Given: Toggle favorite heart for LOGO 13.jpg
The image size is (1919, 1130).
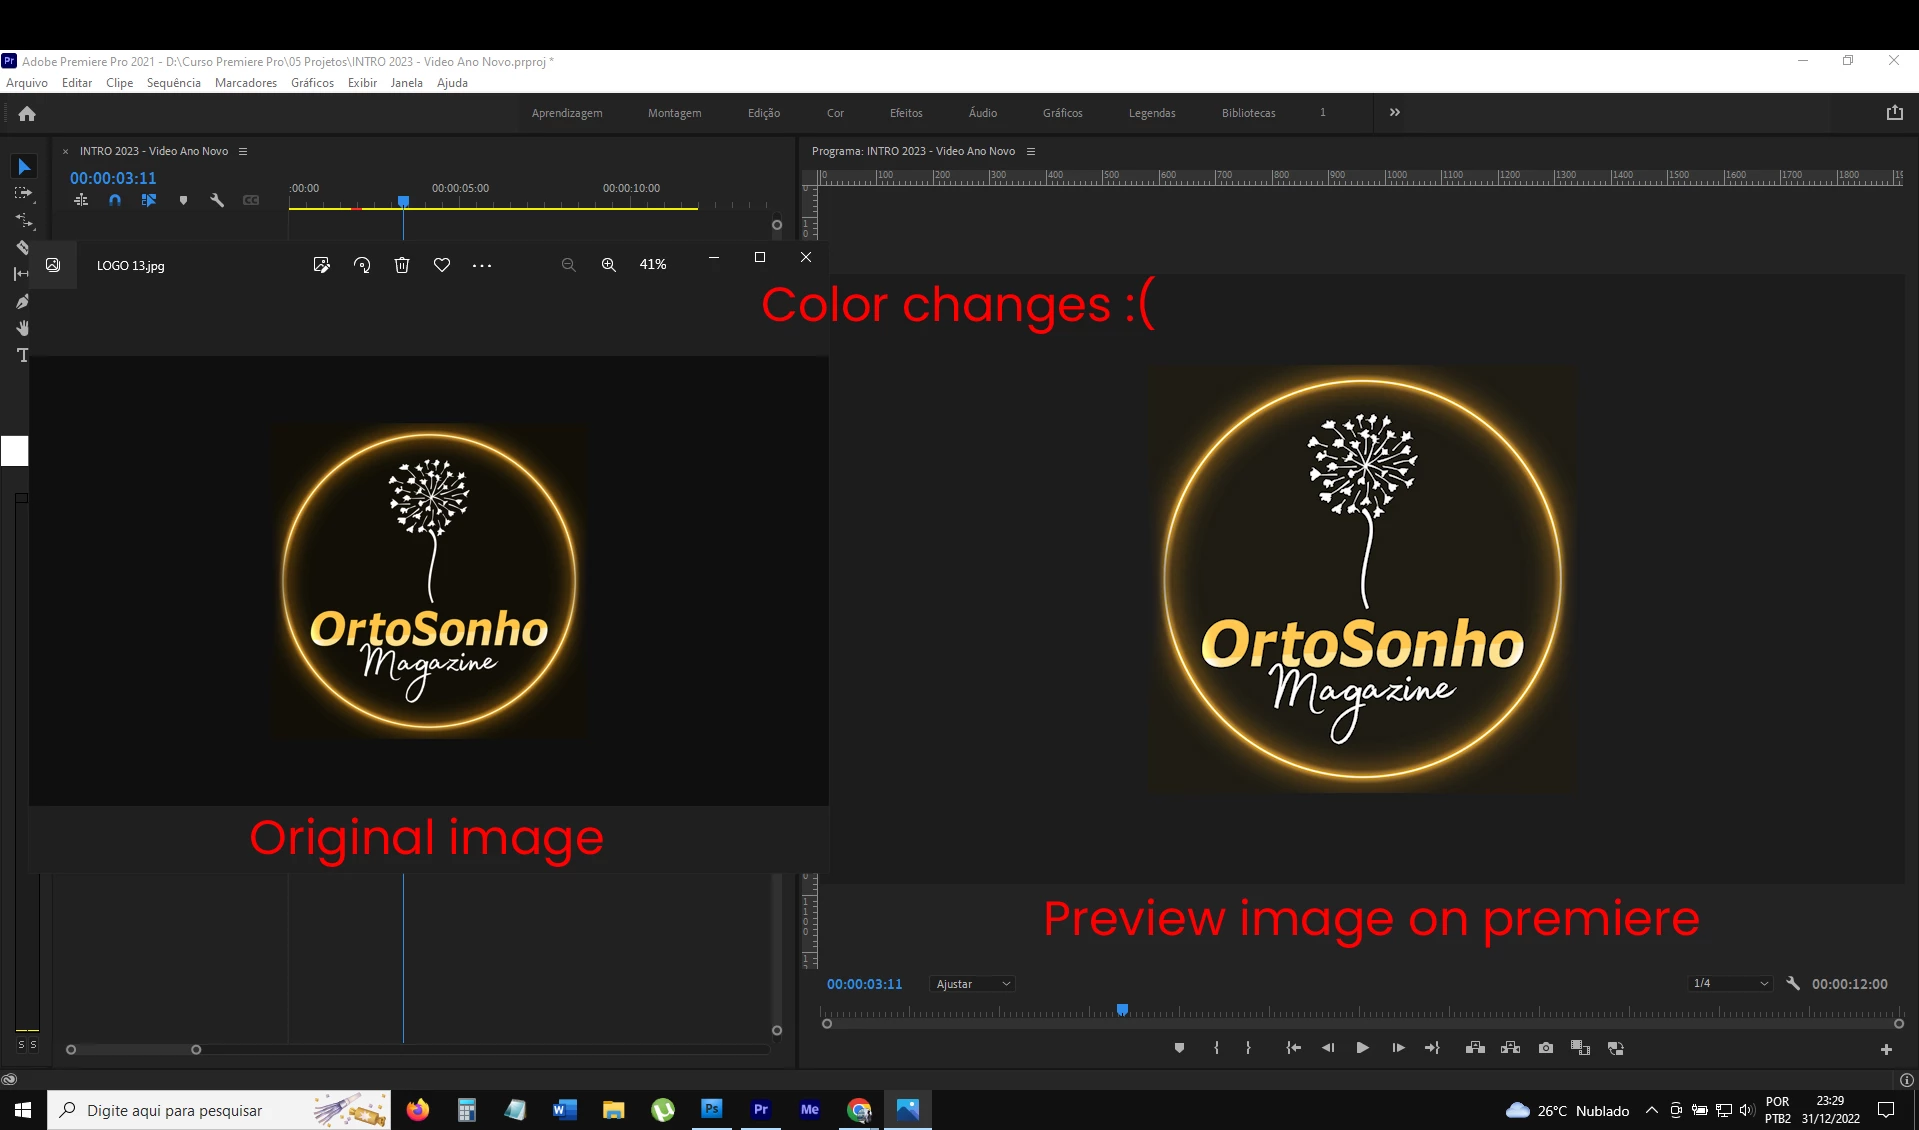Looking at the screenshot, I should 442,265.
